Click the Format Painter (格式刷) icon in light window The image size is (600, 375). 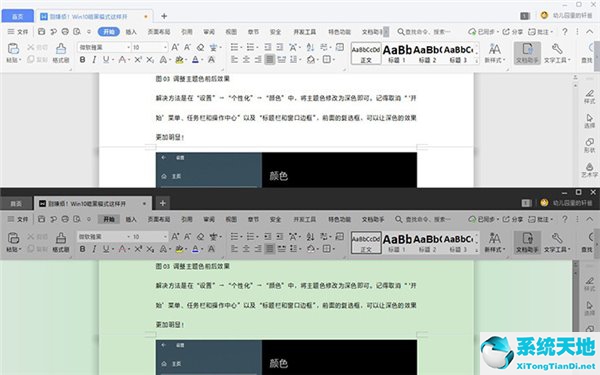[x=61, y=53]
